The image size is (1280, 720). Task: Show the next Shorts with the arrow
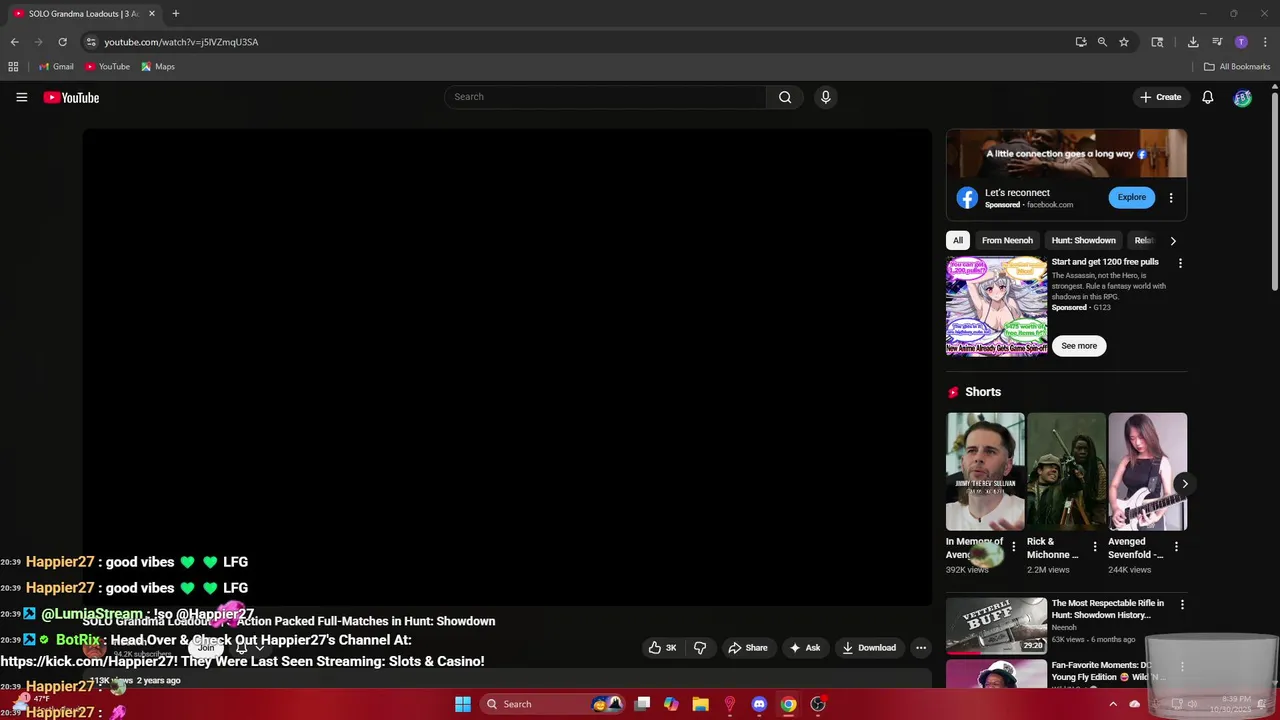click(x=1185, y=484)
